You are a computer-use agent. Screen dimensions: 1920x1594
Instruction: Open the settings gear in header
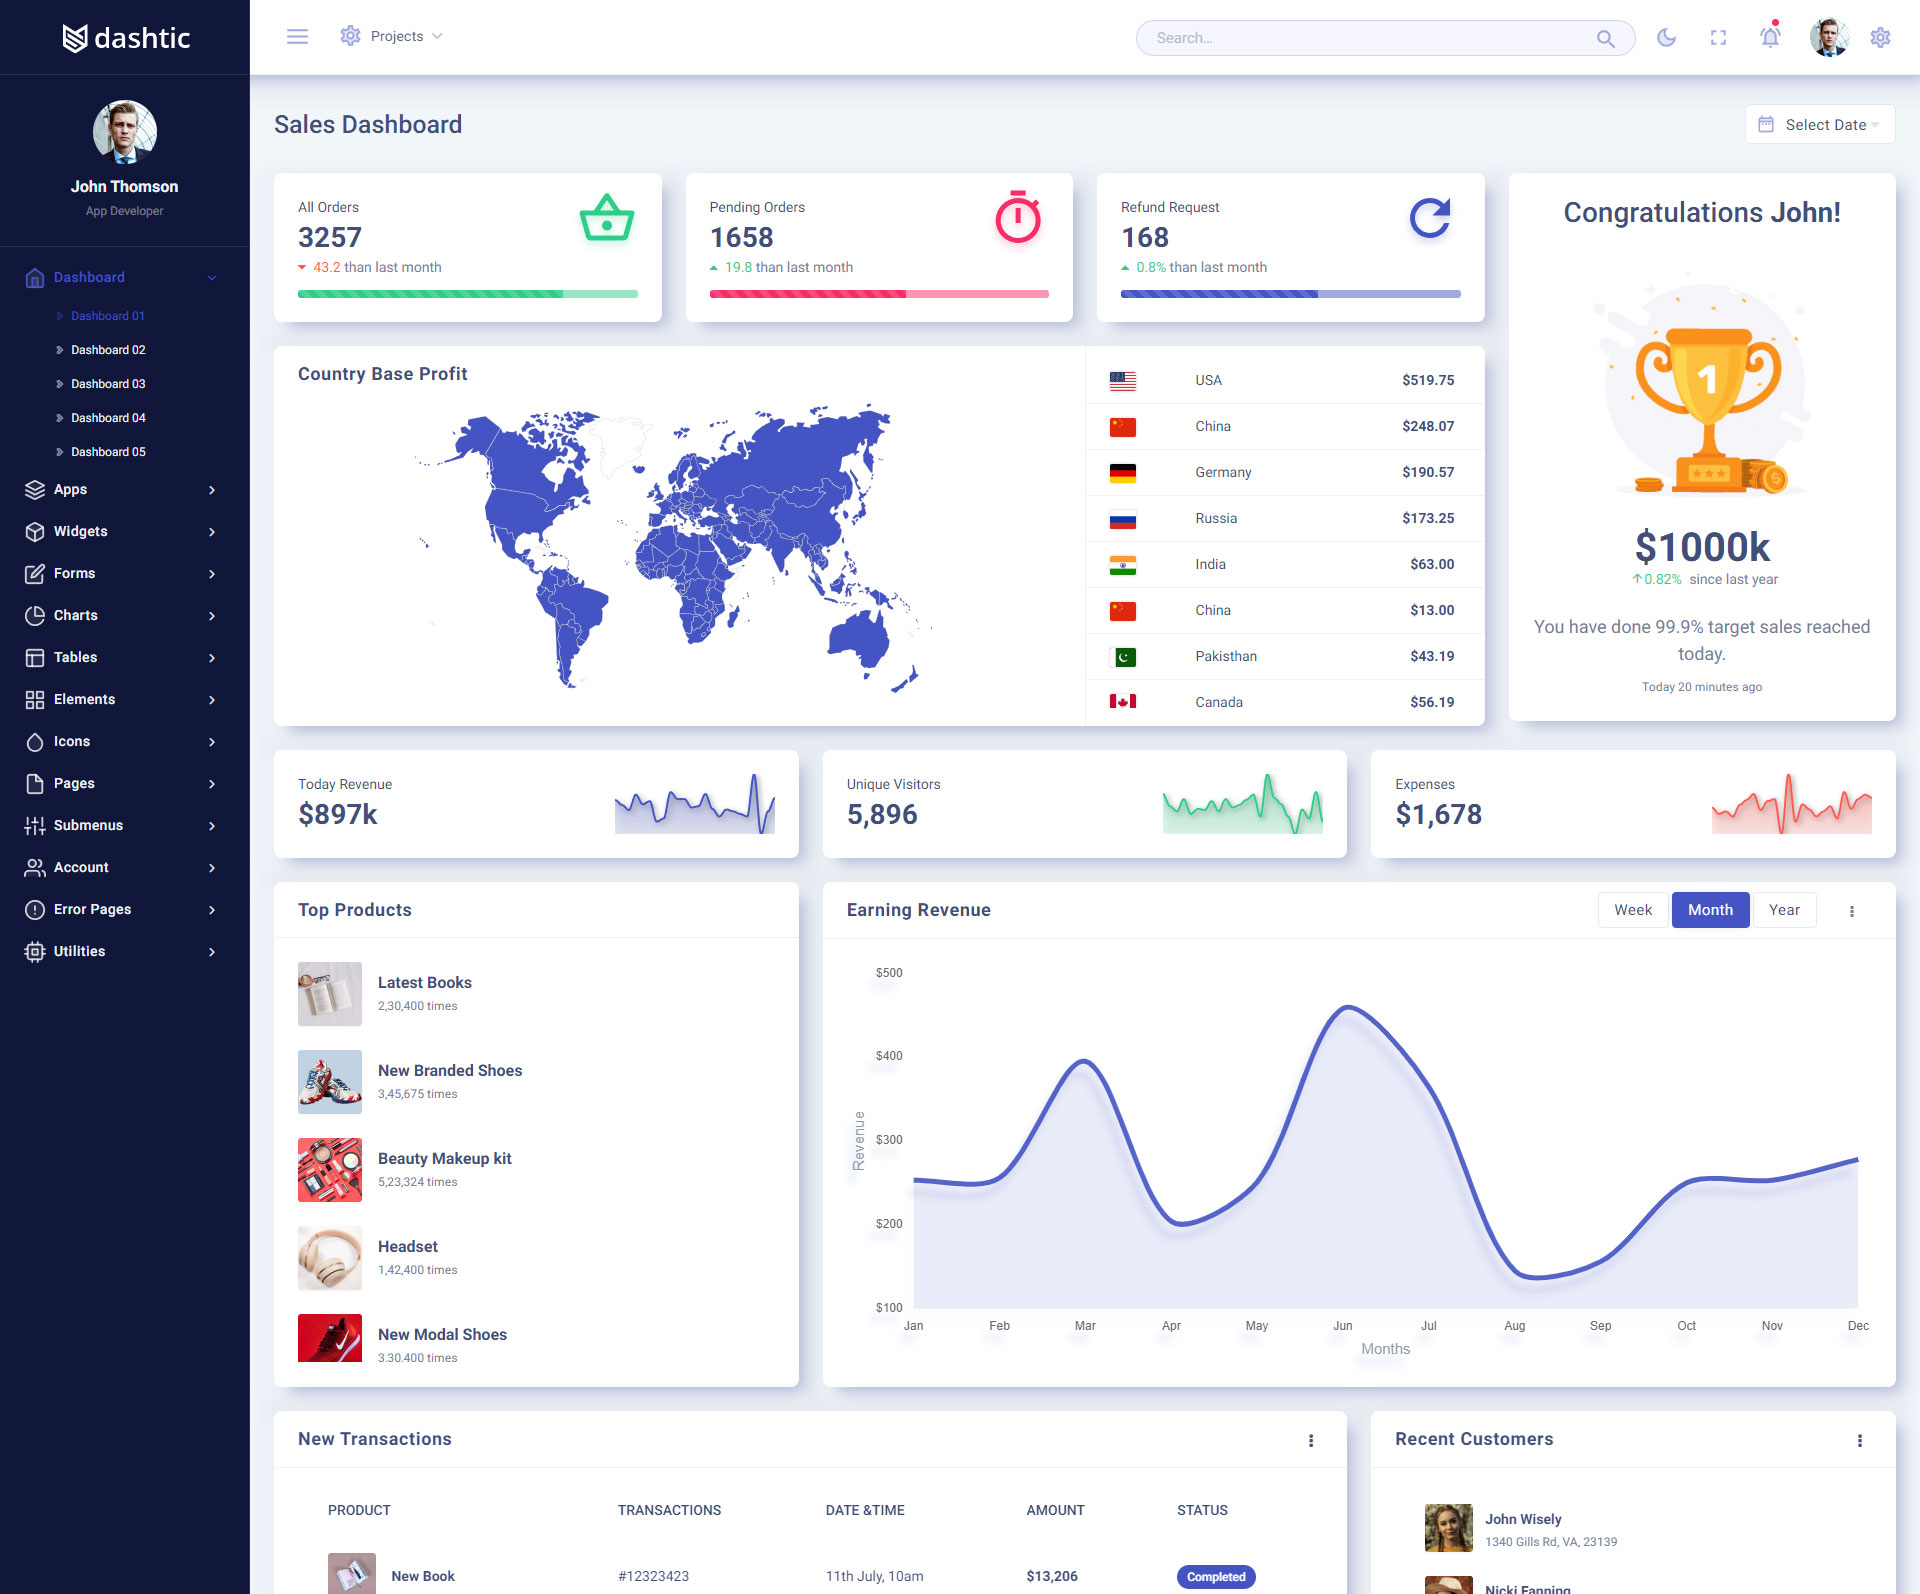[1880, 38]
